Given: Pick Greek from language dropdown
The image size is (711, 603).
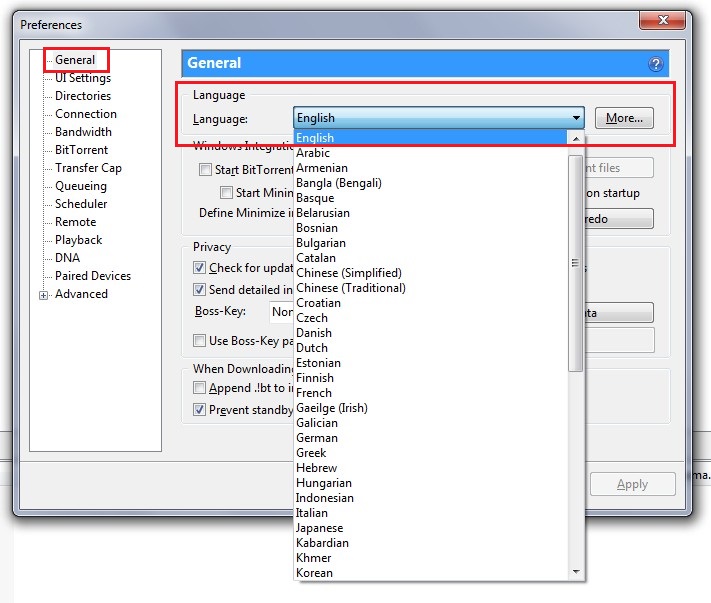Looking at the screenshot, I should tap(431, 452).
